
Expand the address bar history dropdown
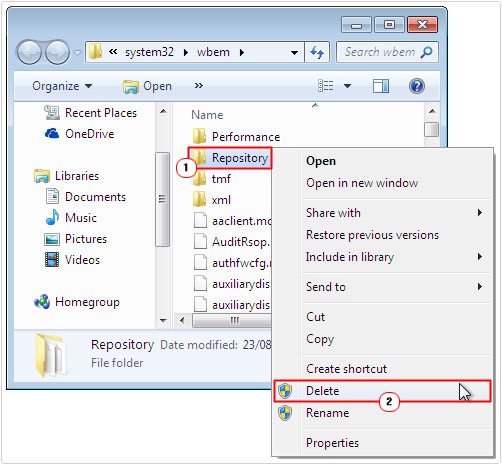[x=294, y=52]
